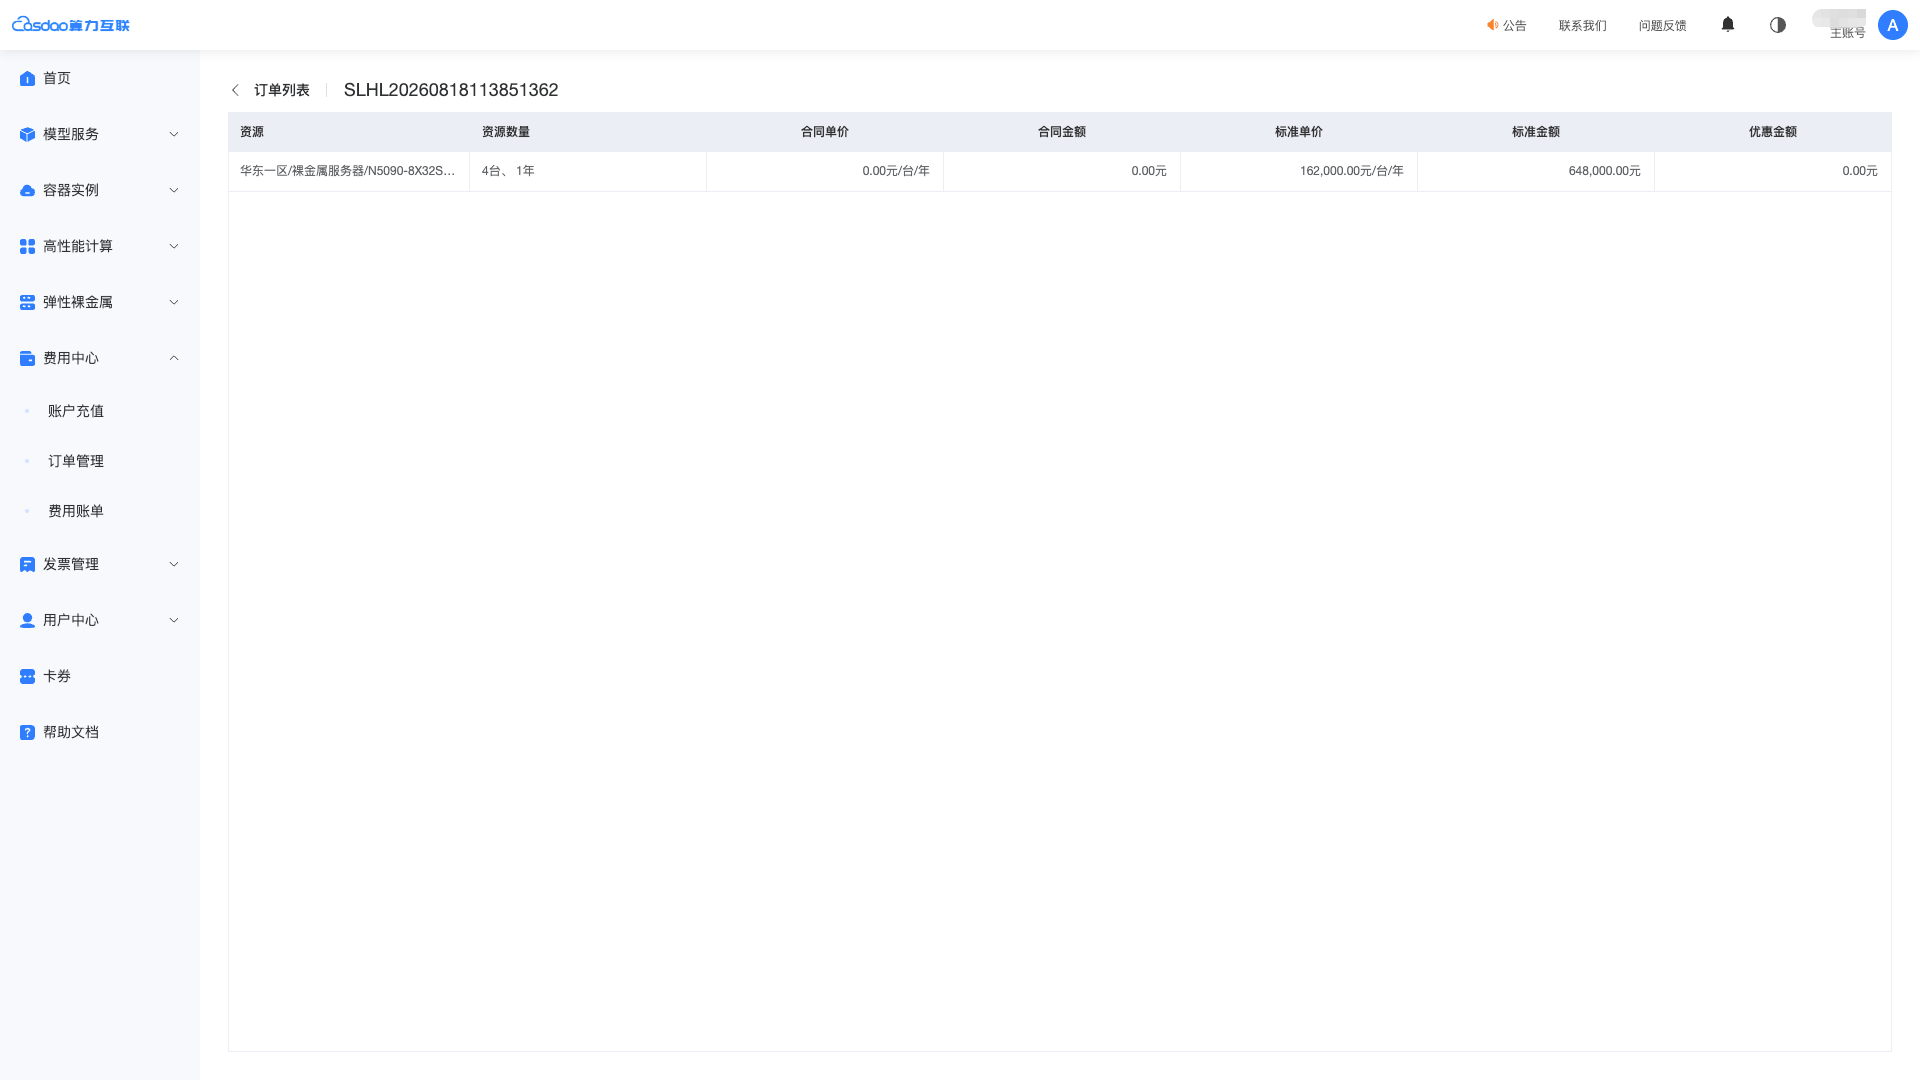Image resolution: width=1920 pixels, height=1080 pixels.
Task: Click the 合同单价 column header
Action: point(825,132)
